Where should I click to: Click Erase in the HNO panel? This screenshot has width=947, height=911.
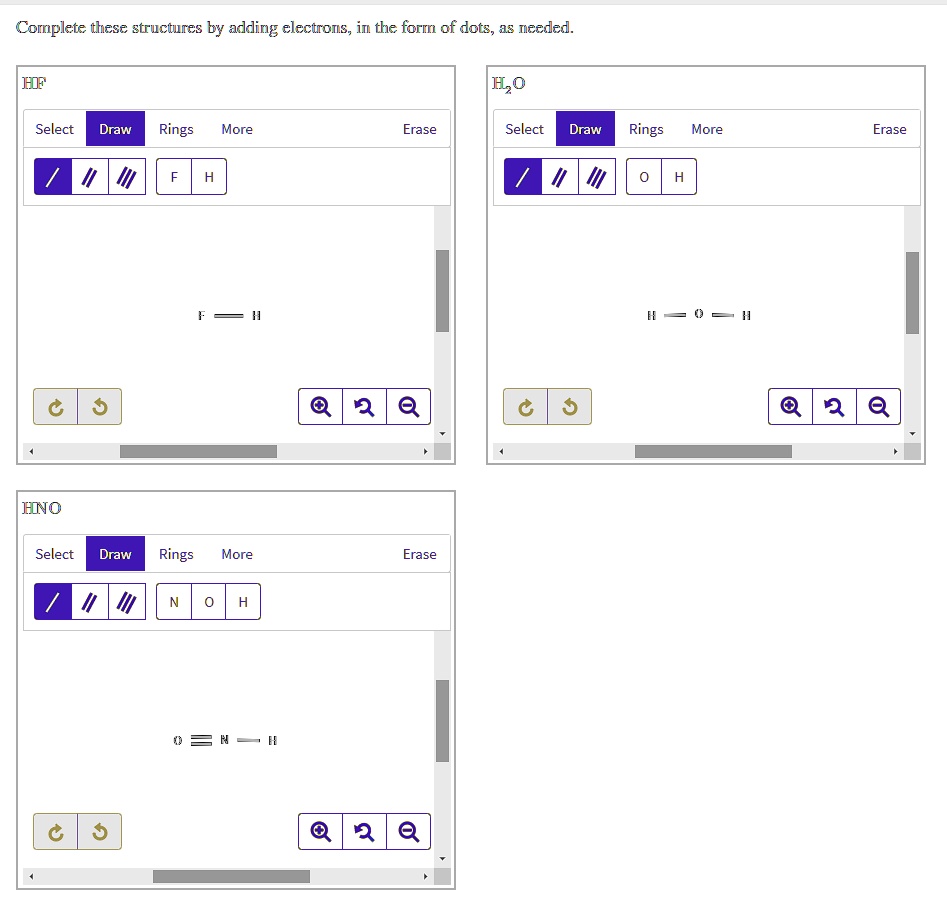[x=419, y=554]
